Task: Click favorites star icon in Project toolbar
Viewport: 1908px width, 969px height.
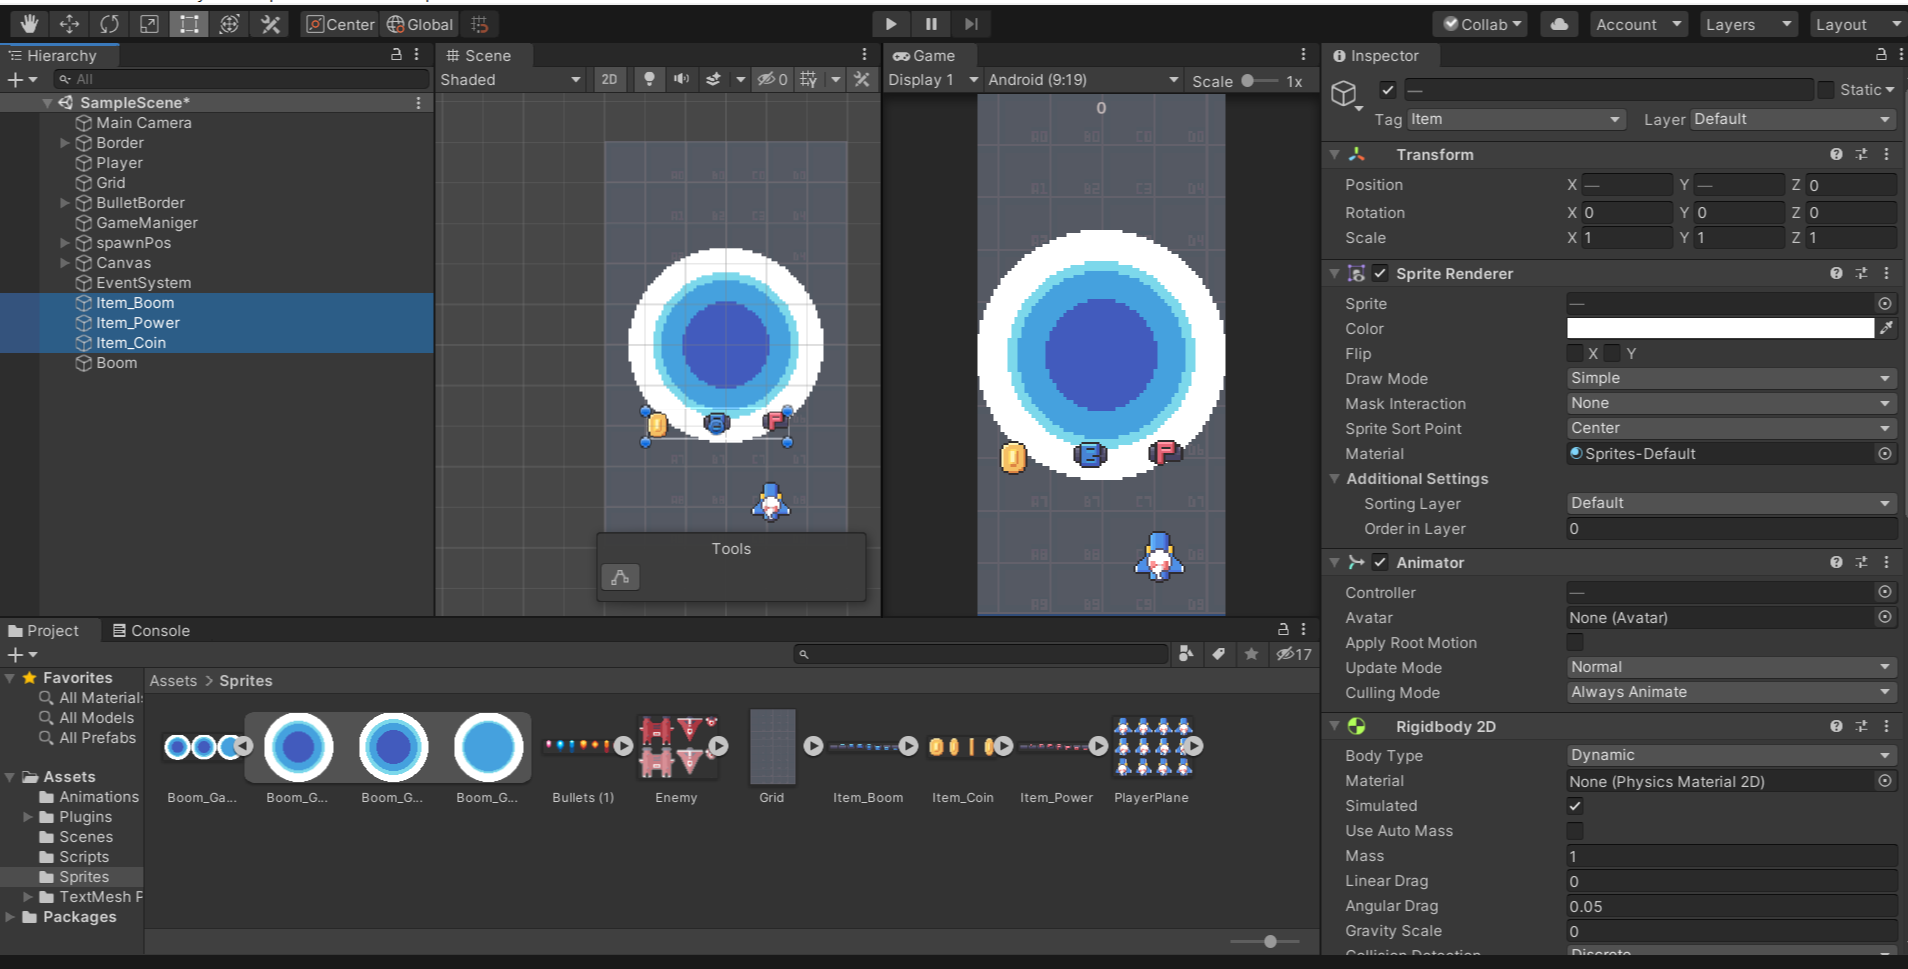Action: (x=1251, y=654)
